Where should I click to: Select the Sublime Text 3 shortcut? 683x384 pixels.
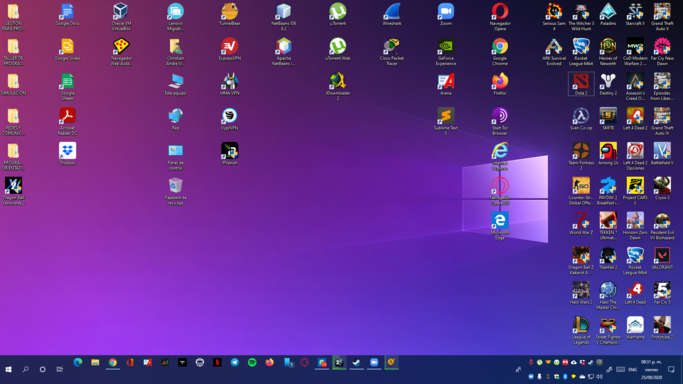pos(446,122)
